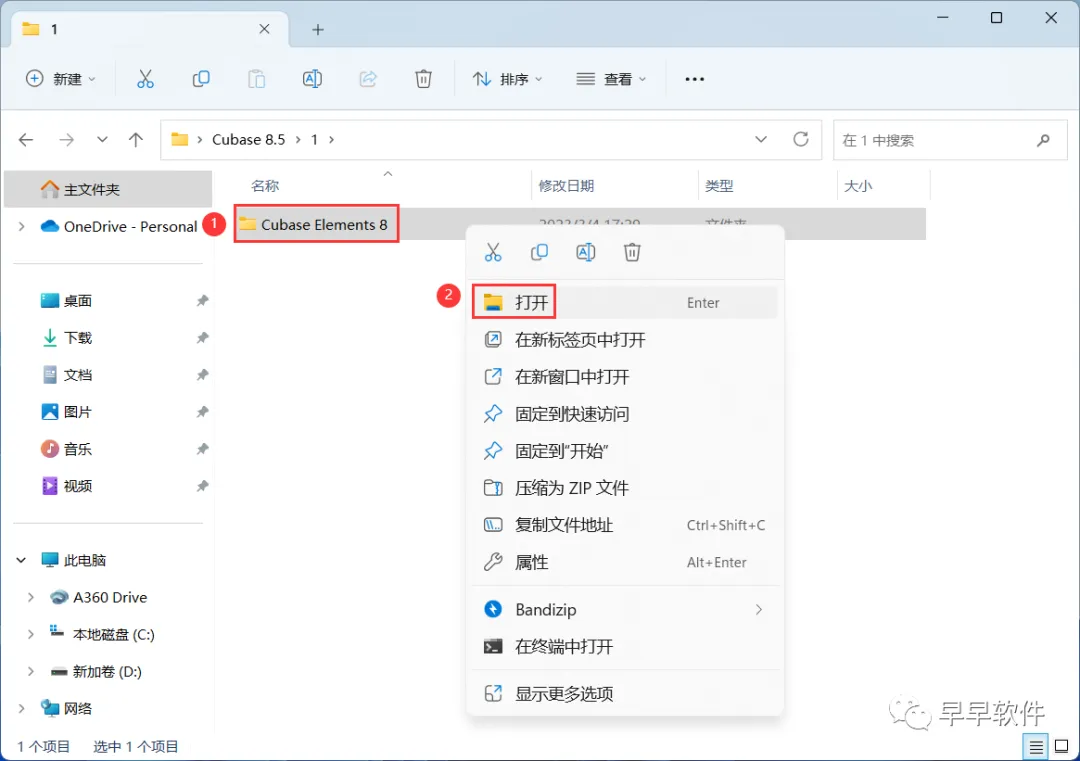Image resolution: width=1080 pixels, height=761 pixels.
Task: Choose 打开 in the context menu
Action: 625,302
